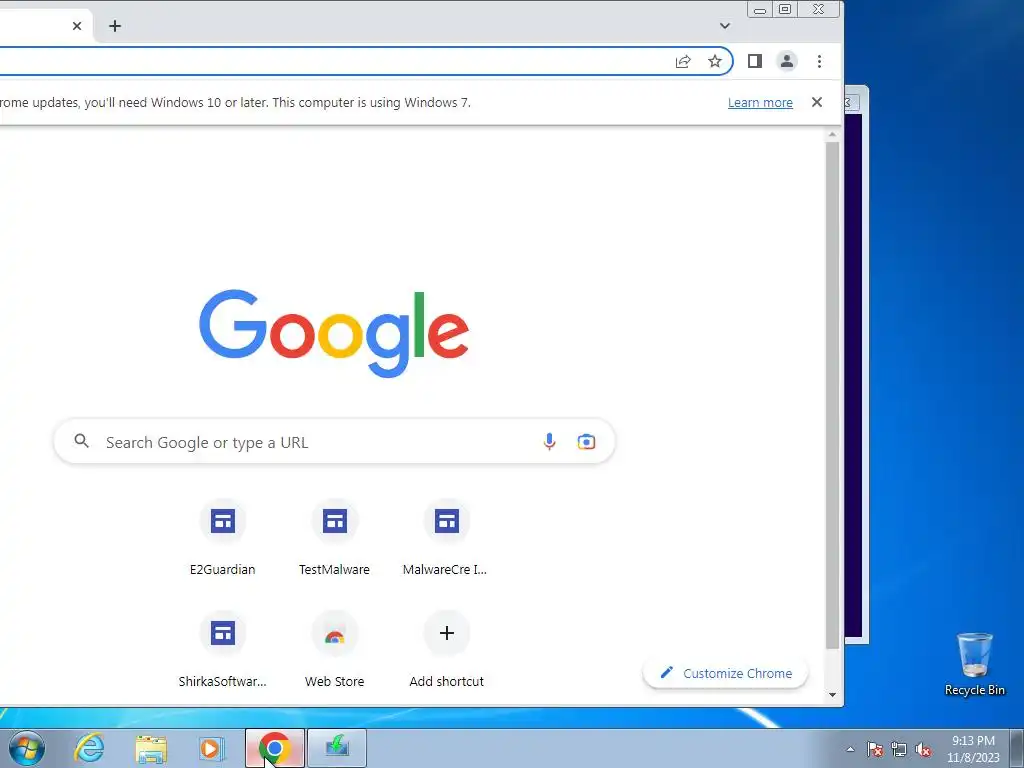This screenshot has height=768, width=1024.
Task: Click the Chrome taskbar button
Action: coord(275,748)
